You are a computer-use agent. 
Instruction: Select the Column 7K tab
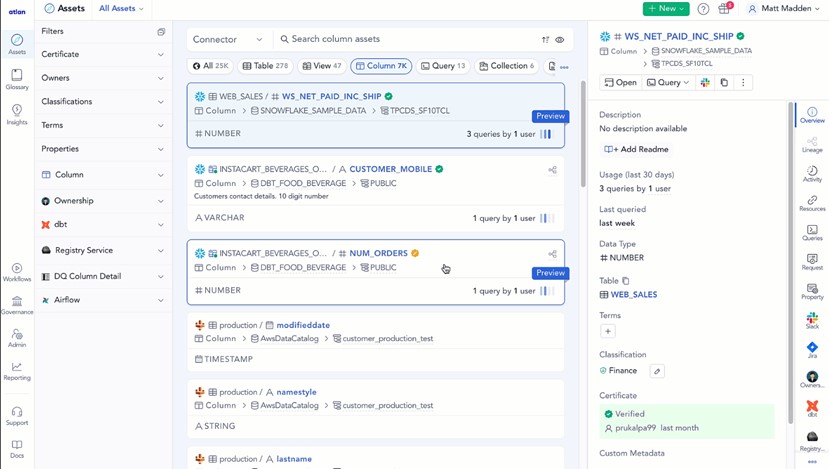coord(381,66)
